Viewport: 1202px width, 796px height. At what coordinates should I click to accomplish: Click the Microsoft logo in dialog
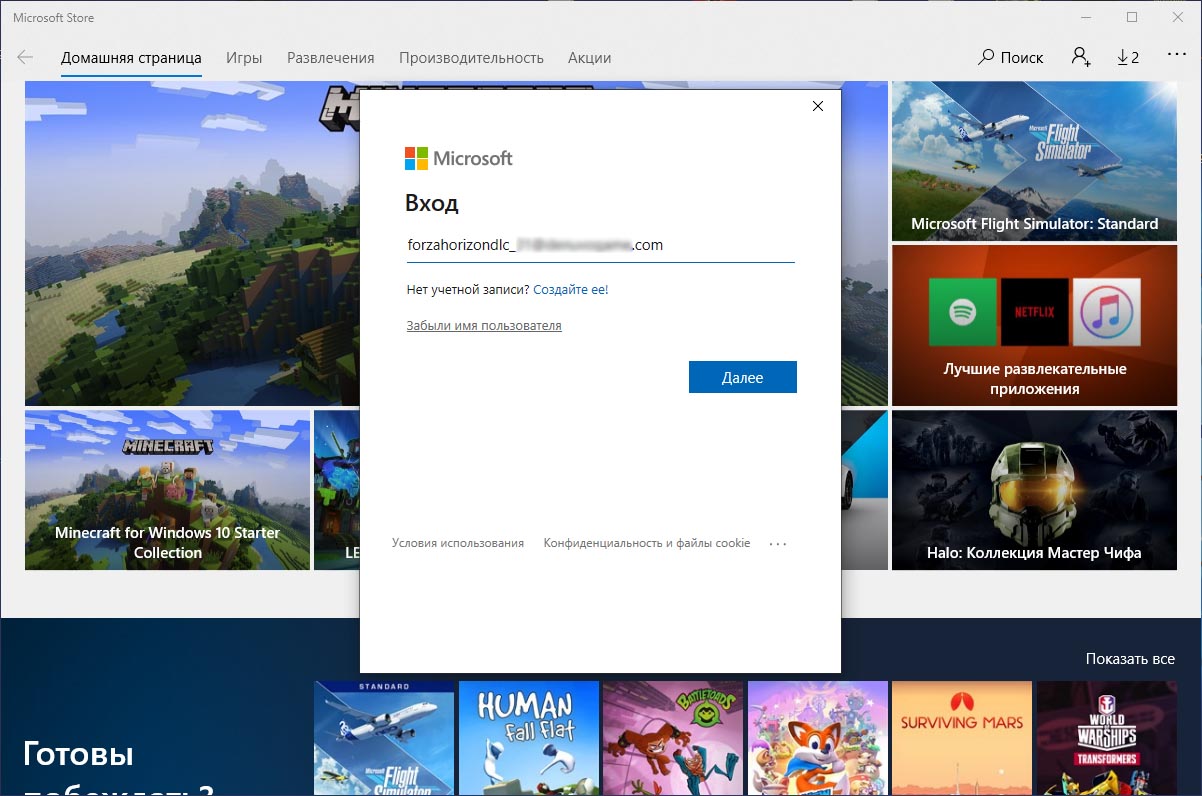[458, 158]
